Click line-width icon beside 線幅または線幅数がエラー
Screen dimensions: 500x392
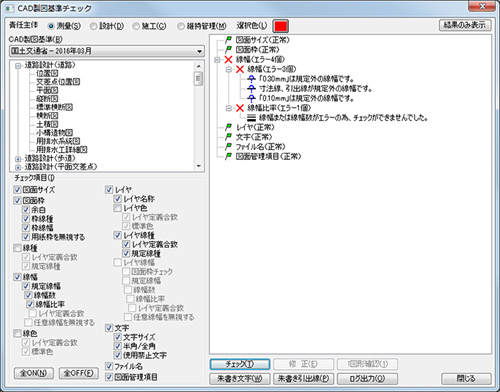click(252, 118)
